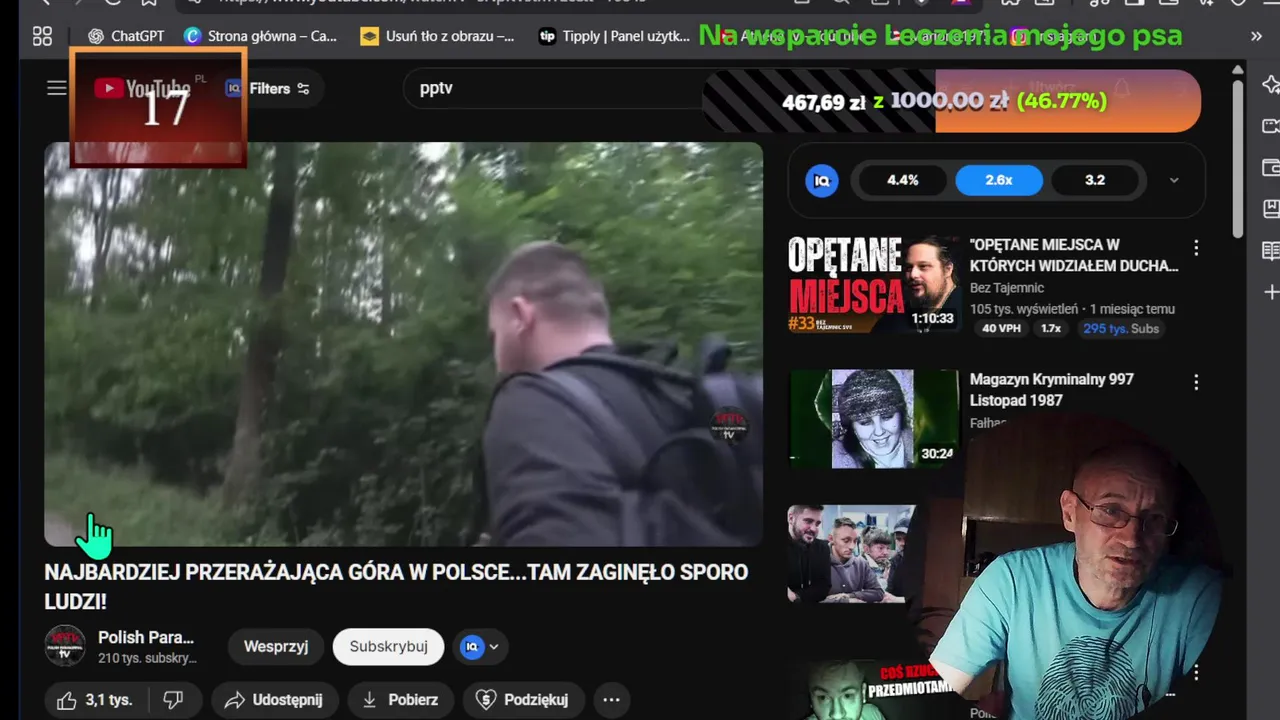Open the open-book icon in the browser sidebar
1280x720 pixels.
pos(1271,250)
